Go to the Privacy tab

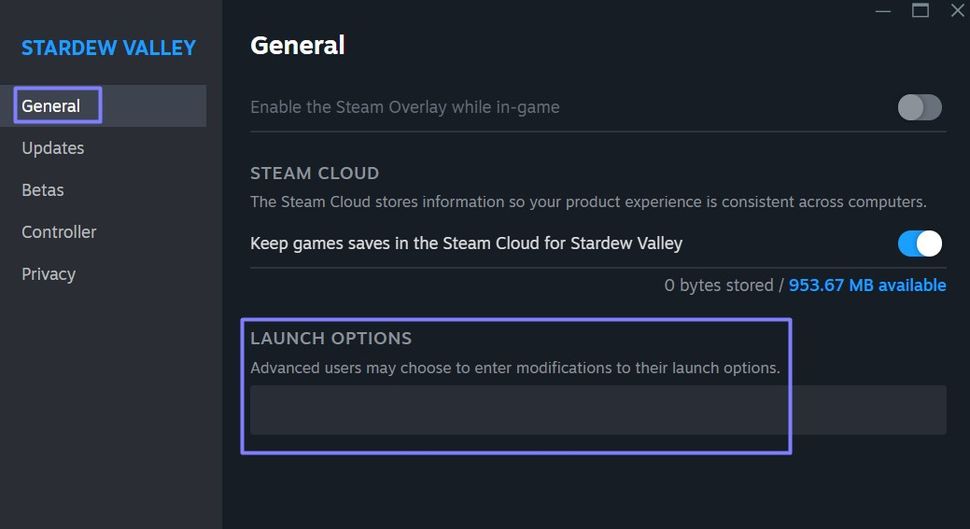49,274
